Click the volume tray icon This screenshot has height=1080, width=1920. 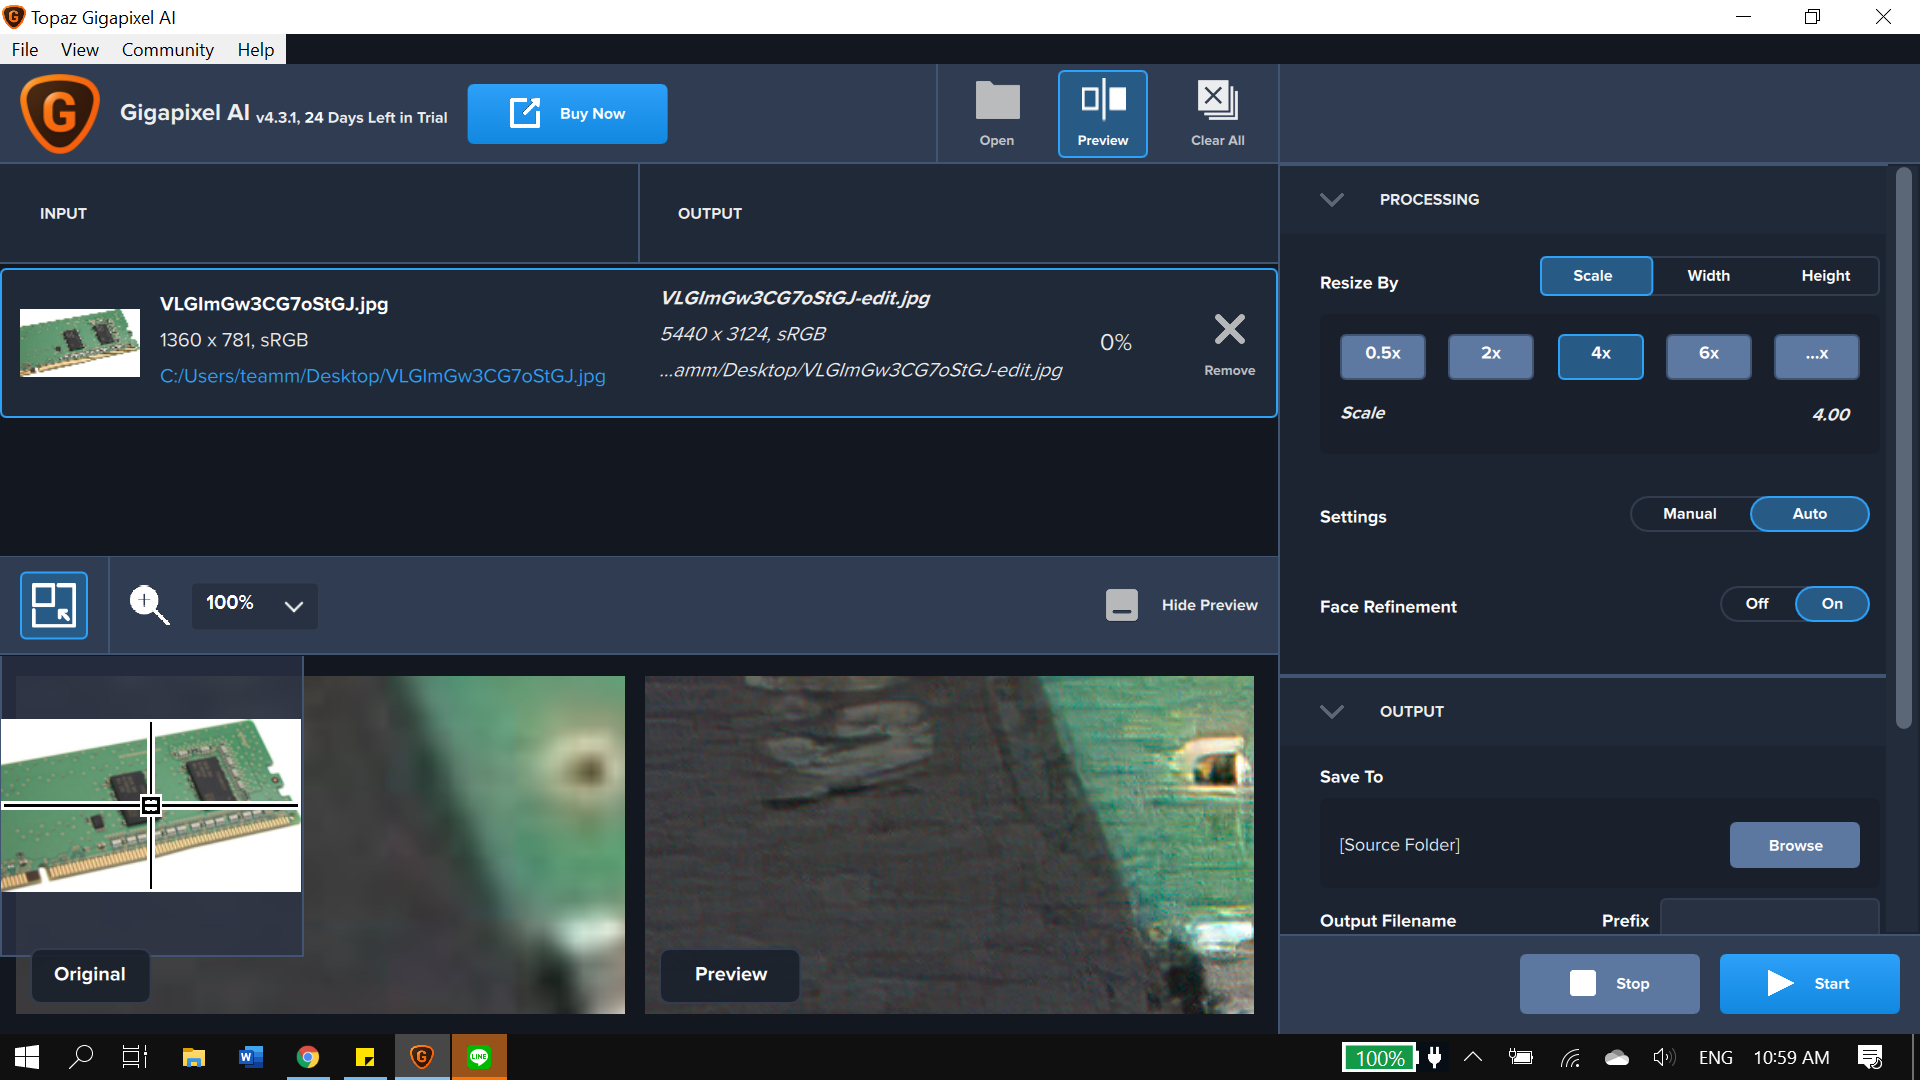click(x=1664, y=1057)
